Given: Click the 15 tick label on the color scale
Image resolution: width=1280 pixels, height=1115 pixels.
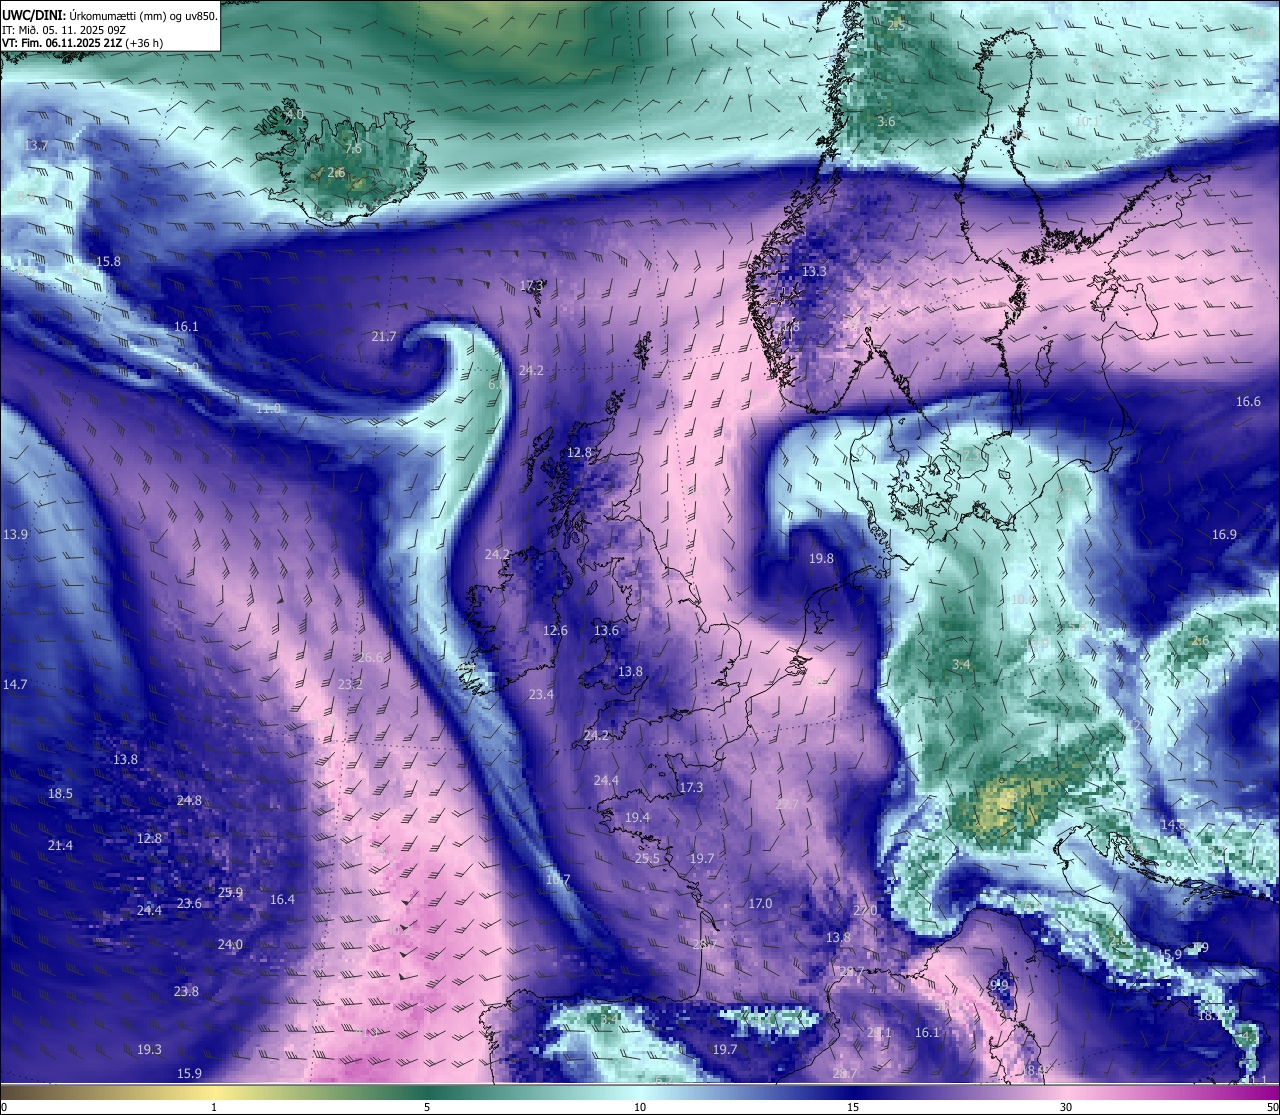Looking at the screenshot, I should [853, 1107].
